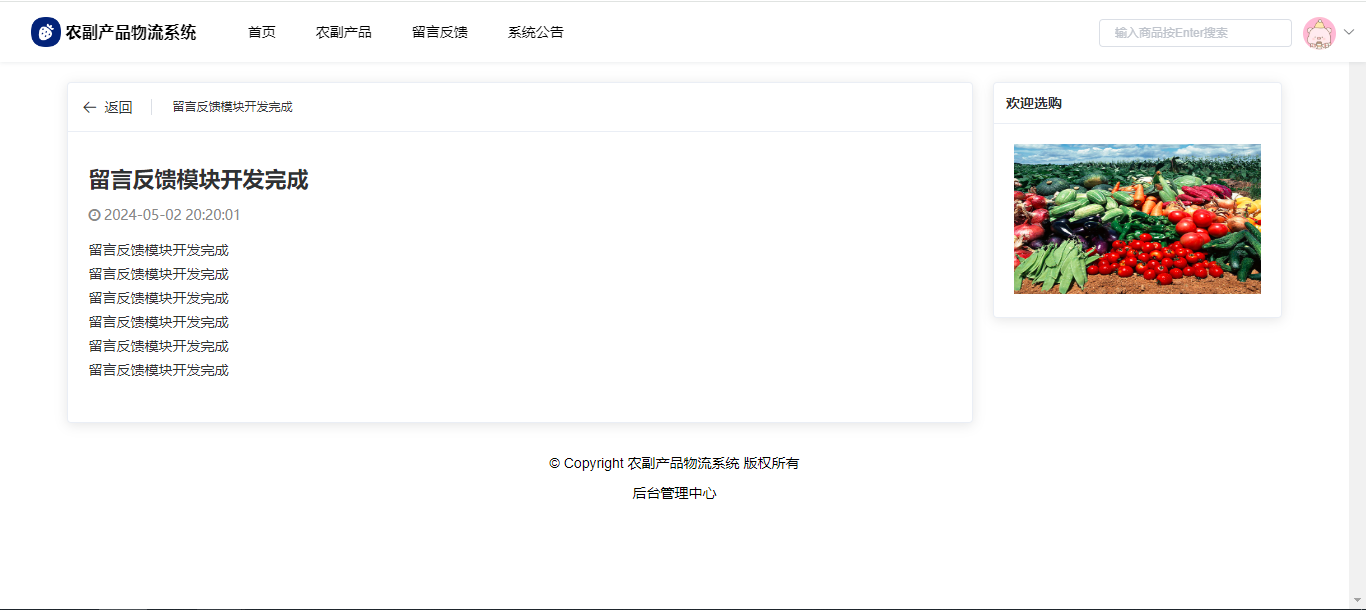Click the clock icon beside the date

coord(95,215)
